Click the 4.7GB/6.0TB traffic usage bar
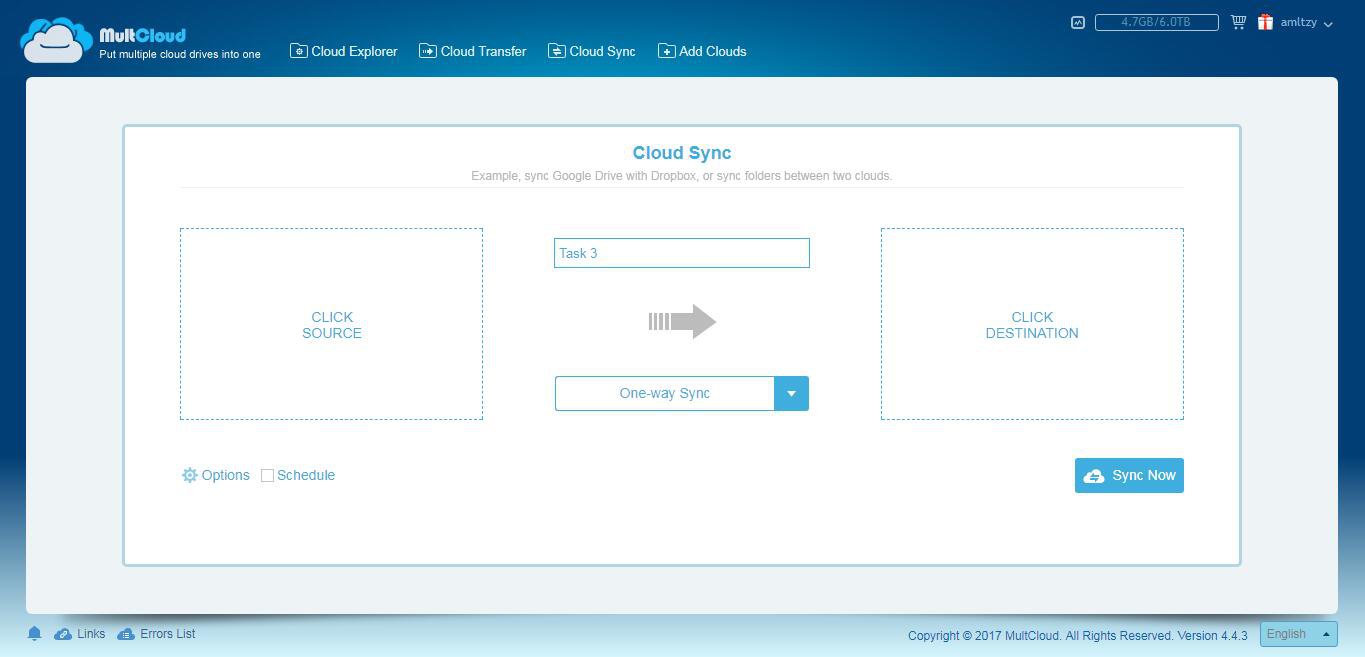Image resolution: width=1365 pixels, height=657 pixels. (x=1157, y=22)
